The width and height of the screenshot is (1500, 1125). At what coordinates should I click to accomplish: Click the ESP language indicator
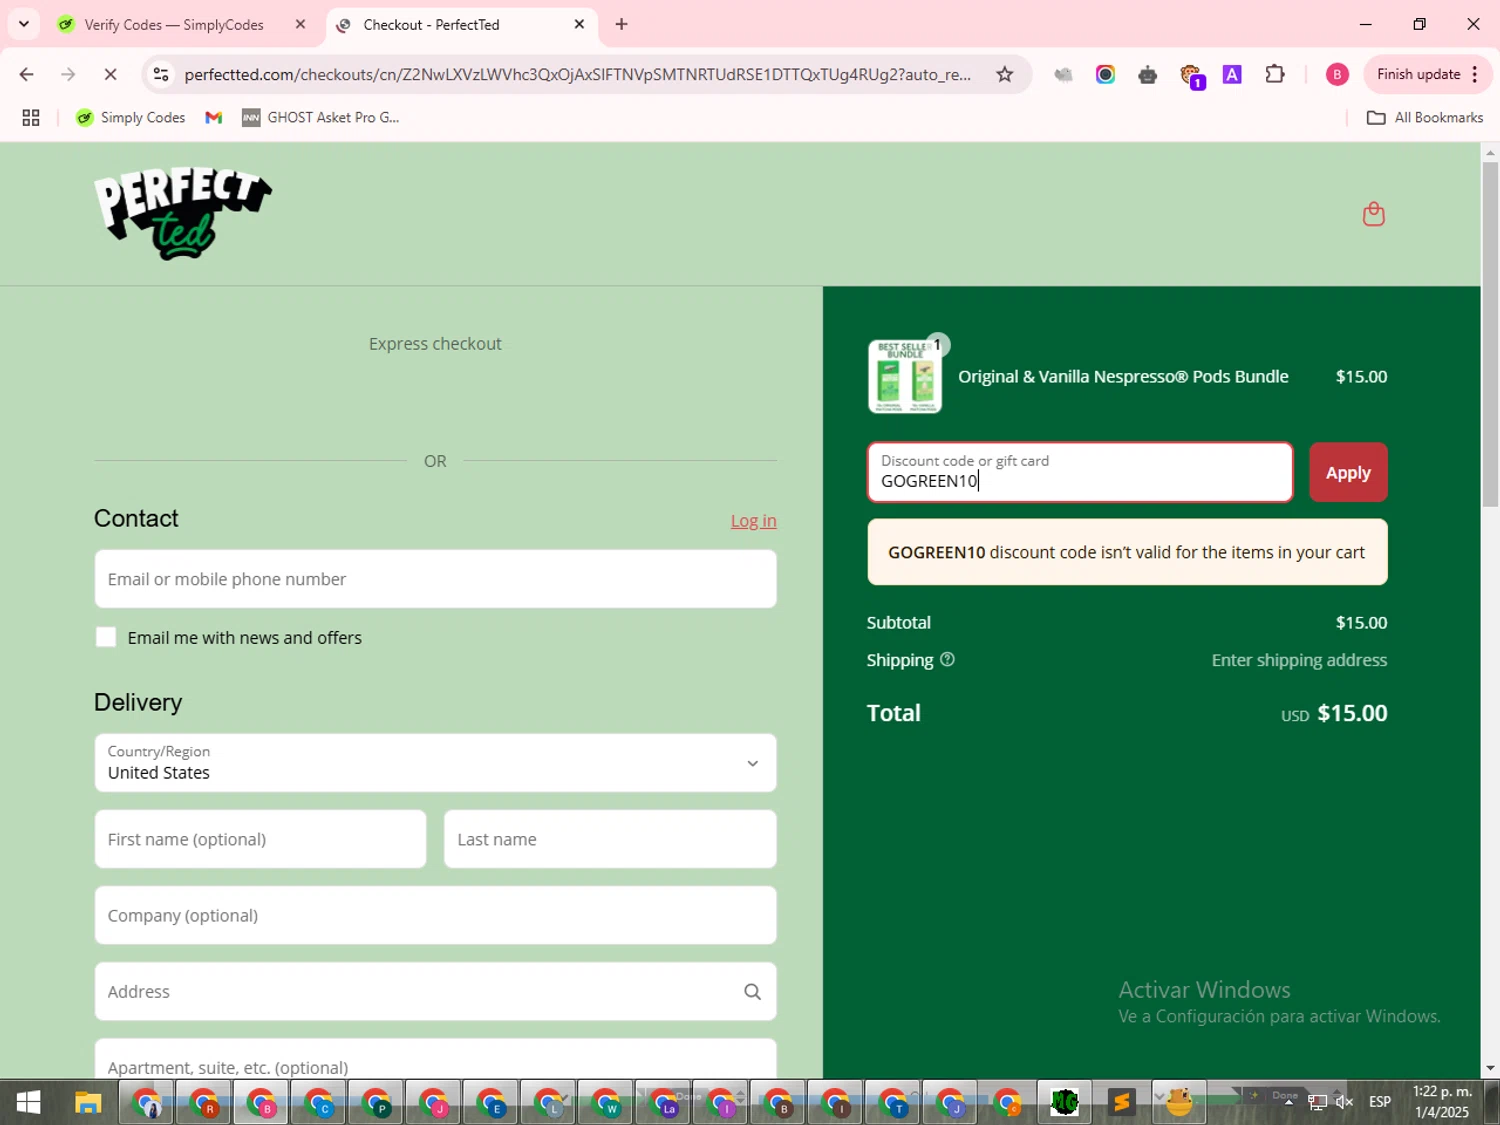coord(1380,1102)
